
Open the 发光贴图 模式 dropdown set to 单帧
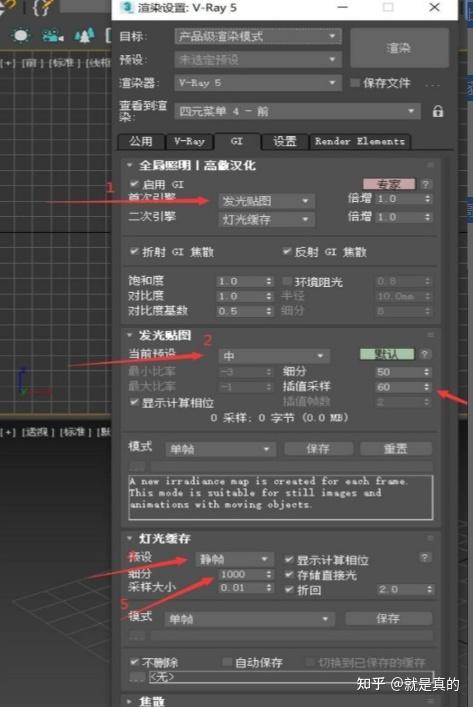click(220, 449)
